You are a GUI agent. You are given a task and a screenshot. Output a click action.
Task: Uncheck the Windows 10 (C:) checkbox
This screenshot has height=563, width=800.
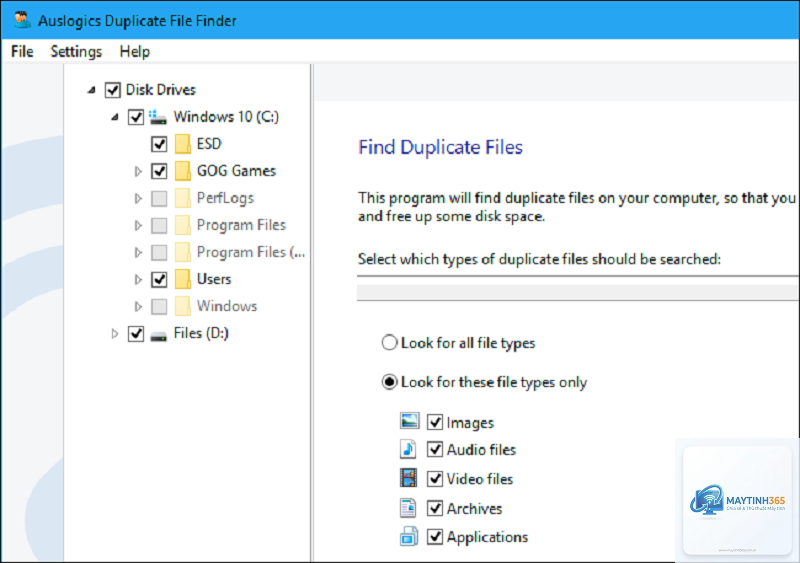click(136, 117)
